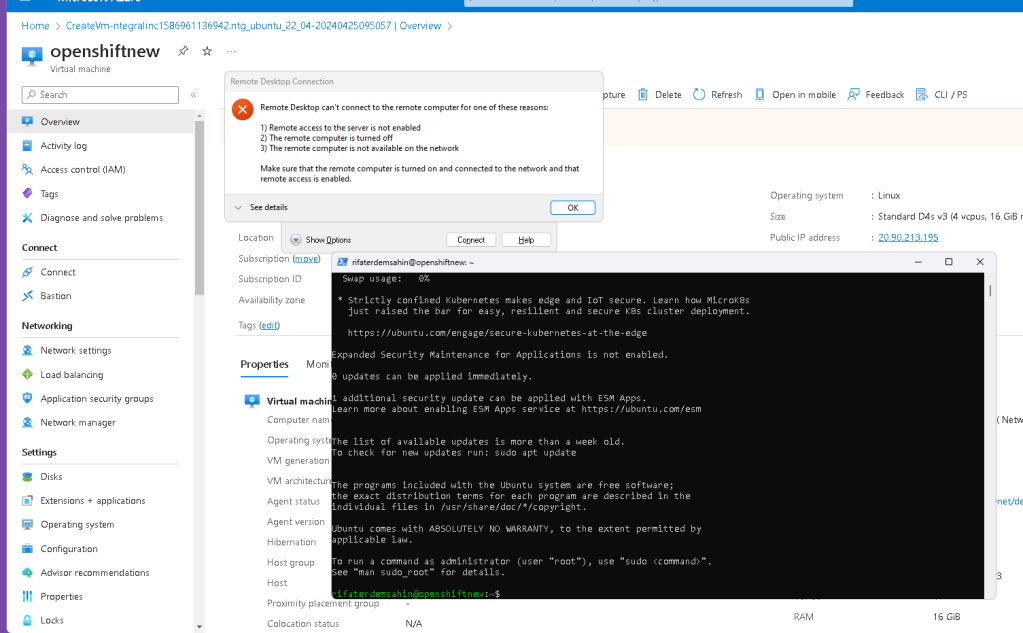Click the Open in mobile phone icon
The height and width of the screenshot is (633, 1023).
pos(759,95)
